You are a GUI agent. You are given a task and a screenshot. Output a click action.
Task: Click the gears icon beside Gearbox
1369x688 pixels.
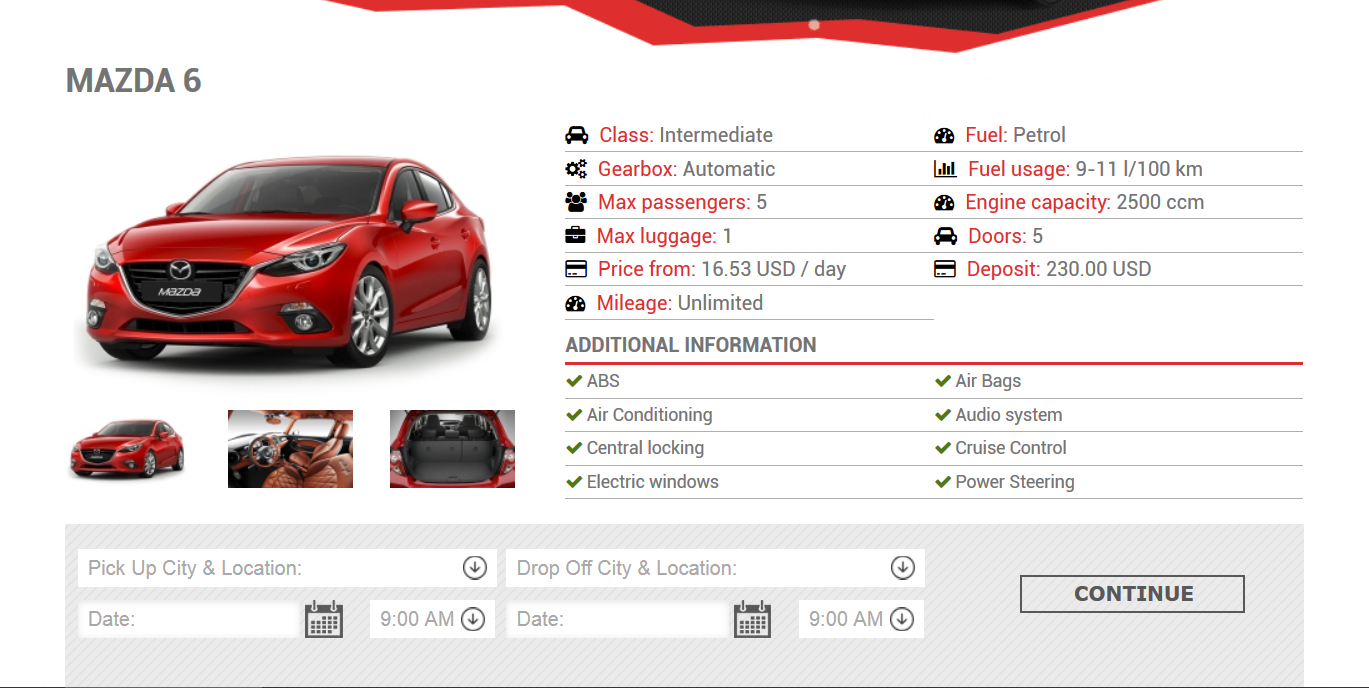click(576, 169)
